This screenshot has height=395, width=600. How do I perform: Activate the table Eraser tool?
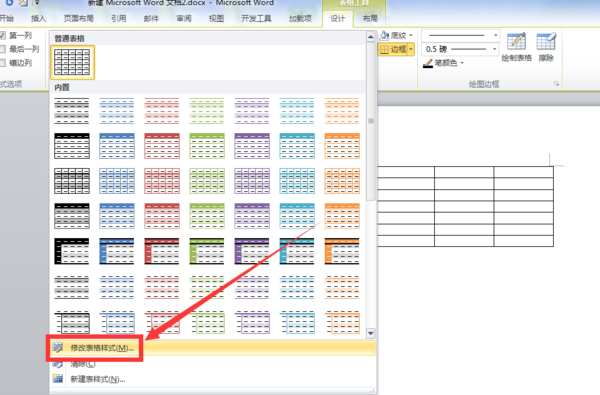click(x=546, y=41)
